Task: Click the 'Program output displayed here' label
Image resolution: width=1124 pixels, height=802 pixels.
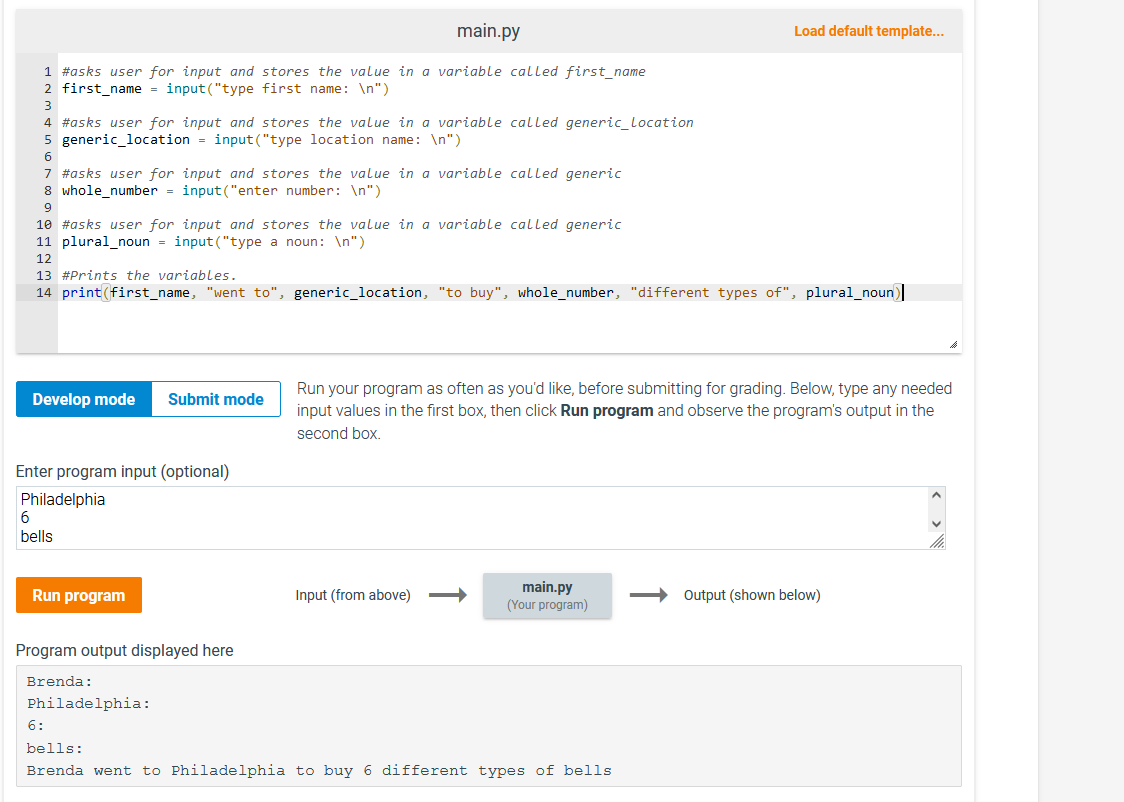Action: [125, 651]
